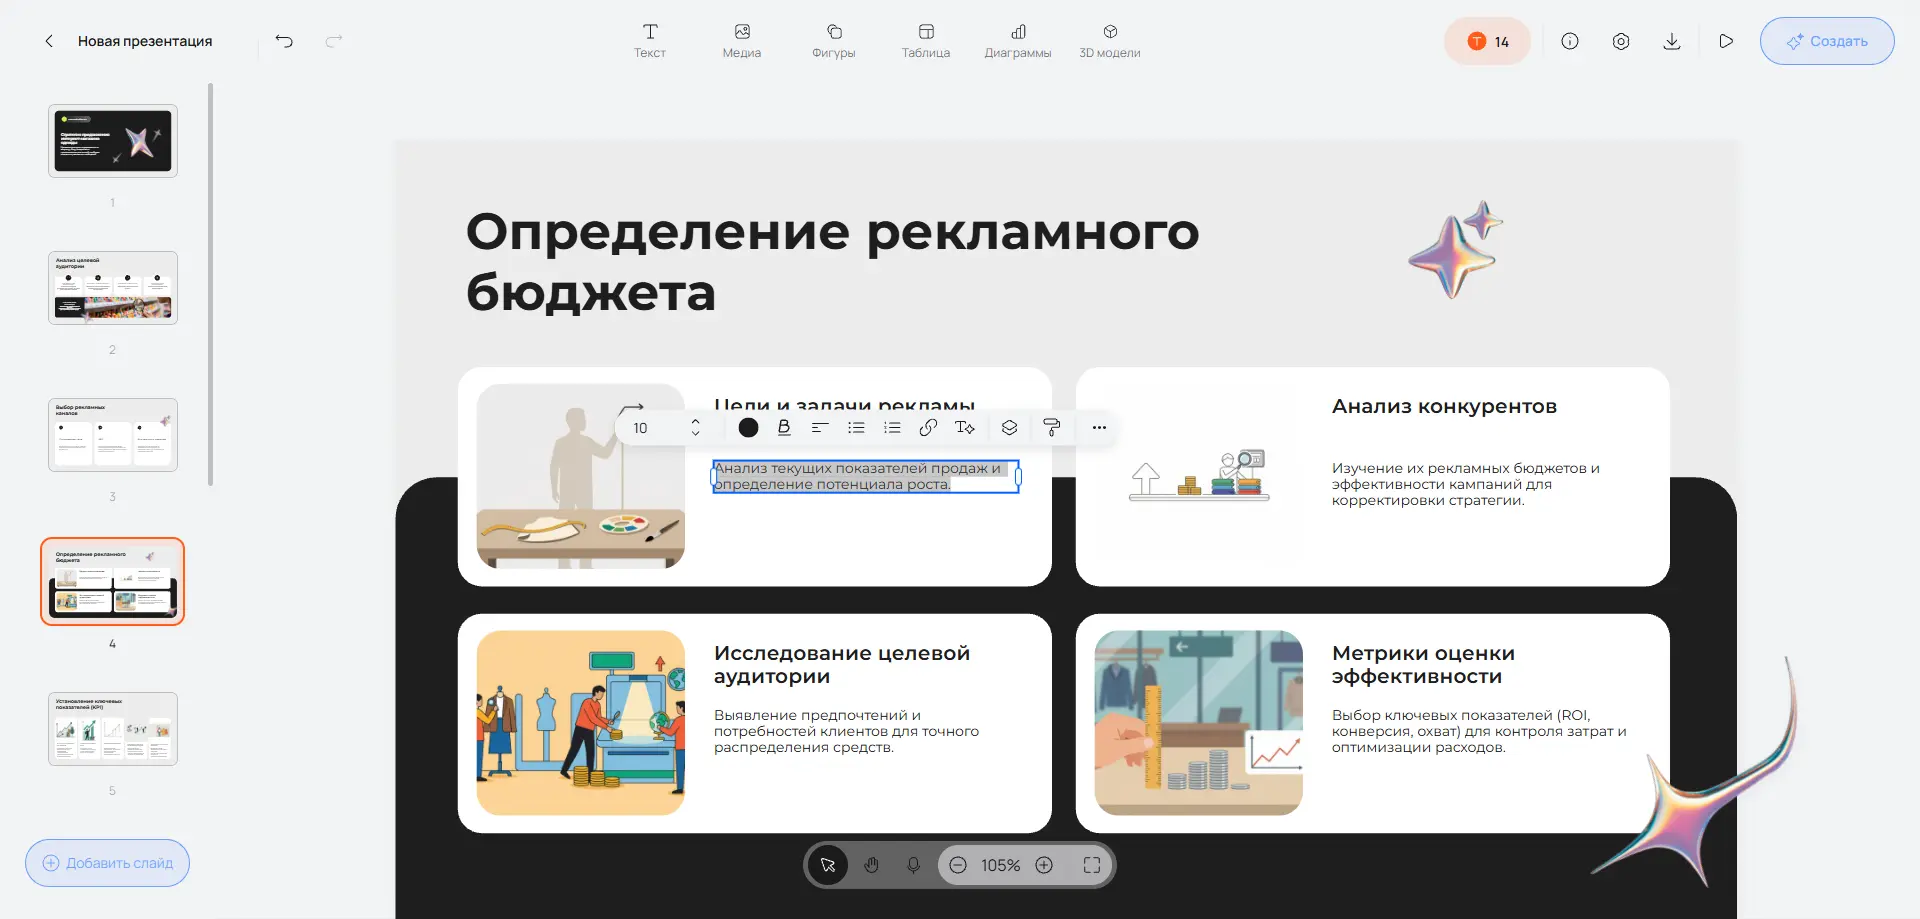Switch to the hand pan tool
The height and width of the screenshot is (919, 1920).
[x=872, y=865]
